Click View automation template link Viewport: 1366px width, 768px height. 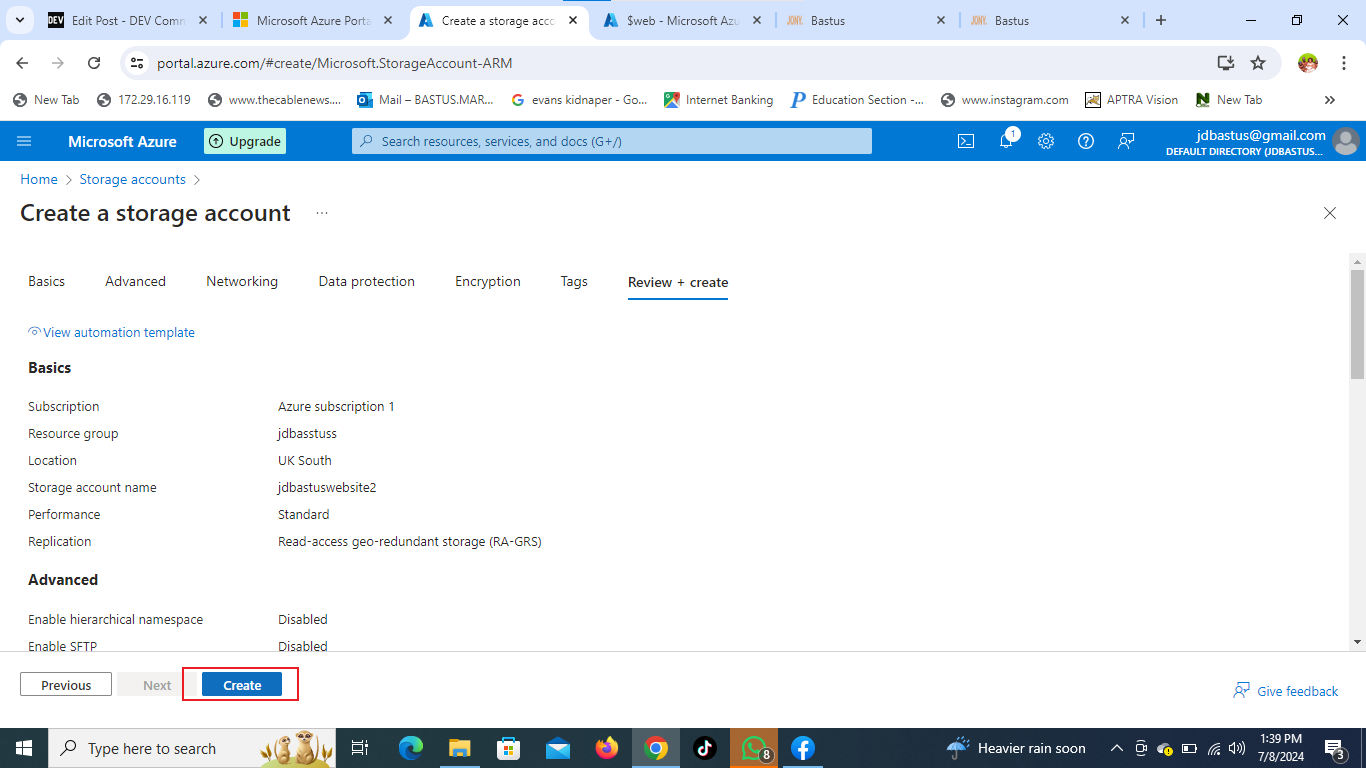click(112, 333)
